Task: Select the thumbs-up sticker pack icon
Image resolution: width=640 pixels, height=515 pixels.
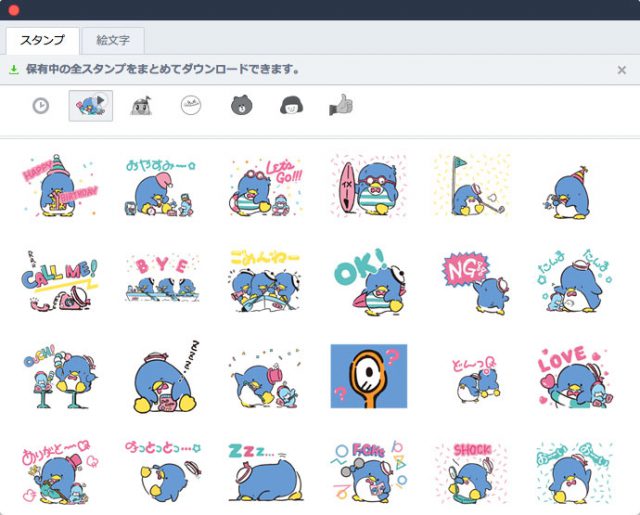Action: [341, 105]
